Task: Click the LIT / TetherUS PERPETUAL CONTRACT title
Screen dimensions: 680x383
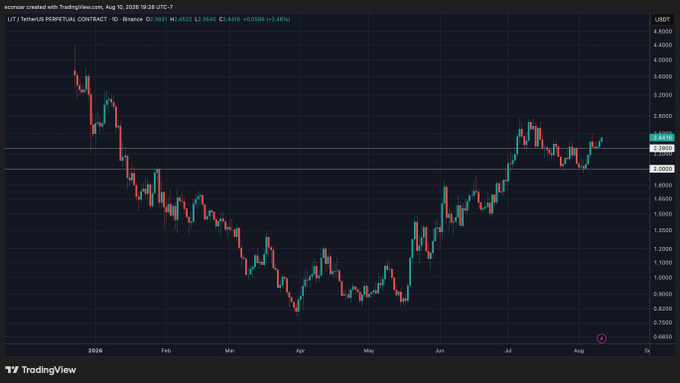Action: 58,20
